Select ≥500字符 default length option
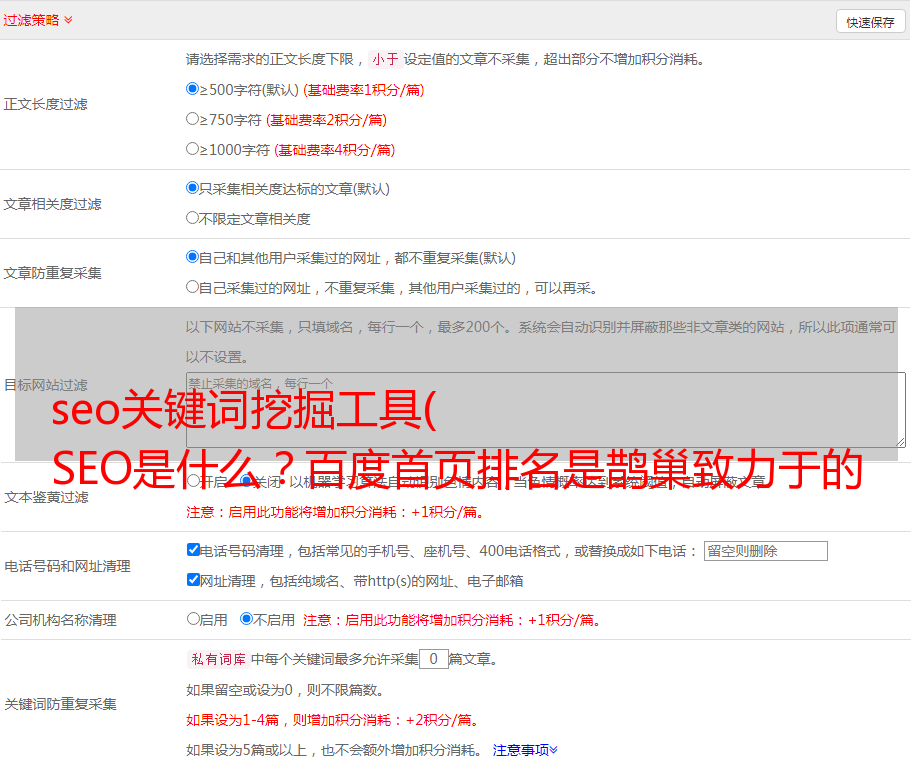912x768 pixels. click(x=193, y=89)
